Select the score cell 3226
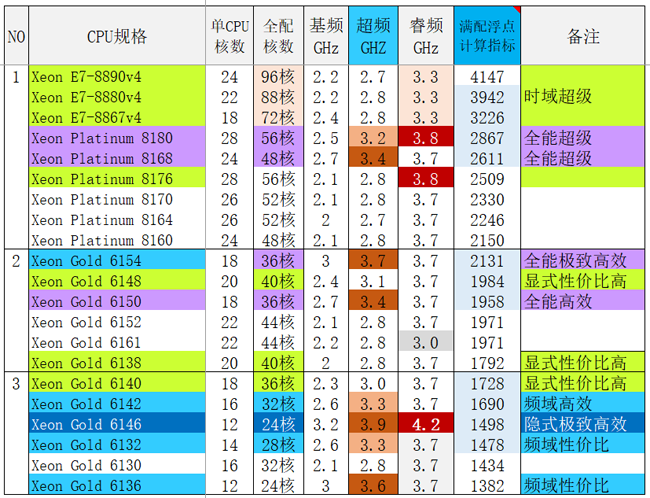The width and height of the screenshot is (650, 498). (487, 117)
